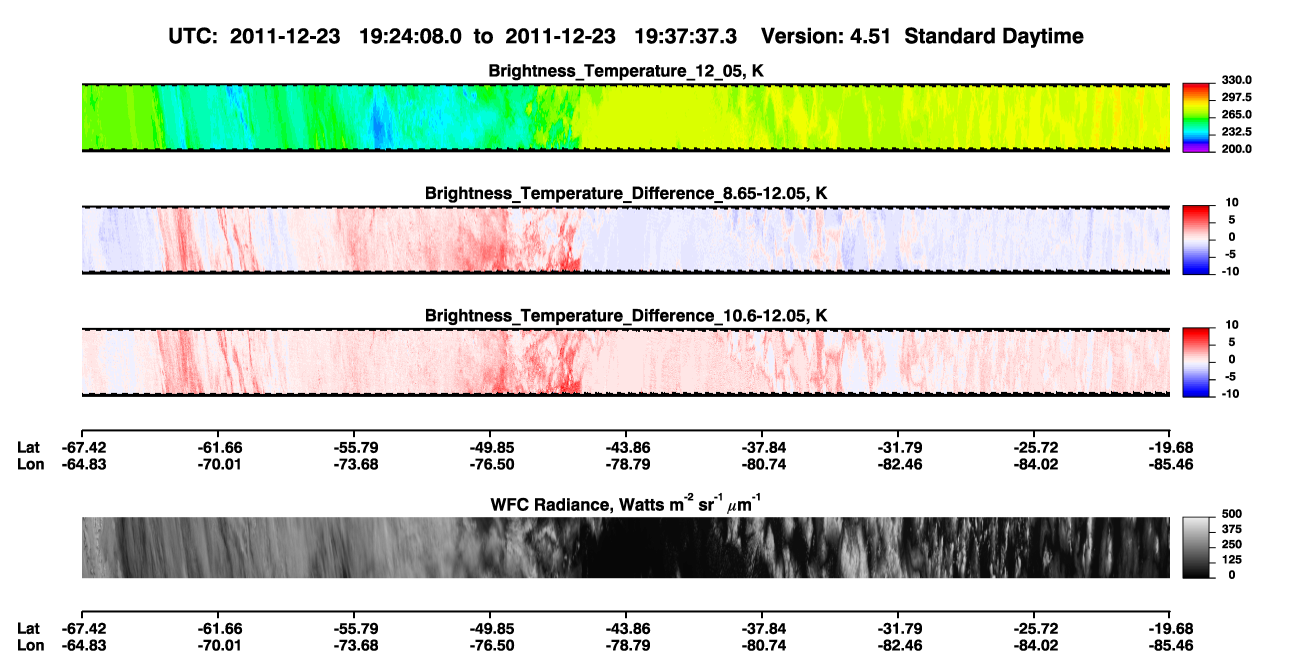Click latitude -61.66 on upper axis
The image size is (1300, 667).
(218, 447)
